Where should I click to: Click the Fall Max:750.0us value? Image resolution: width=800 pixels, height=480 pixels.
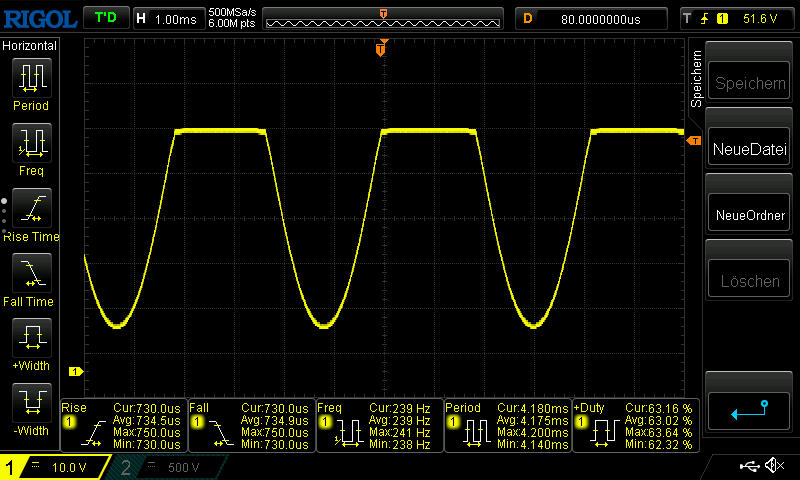pos(275,433)
